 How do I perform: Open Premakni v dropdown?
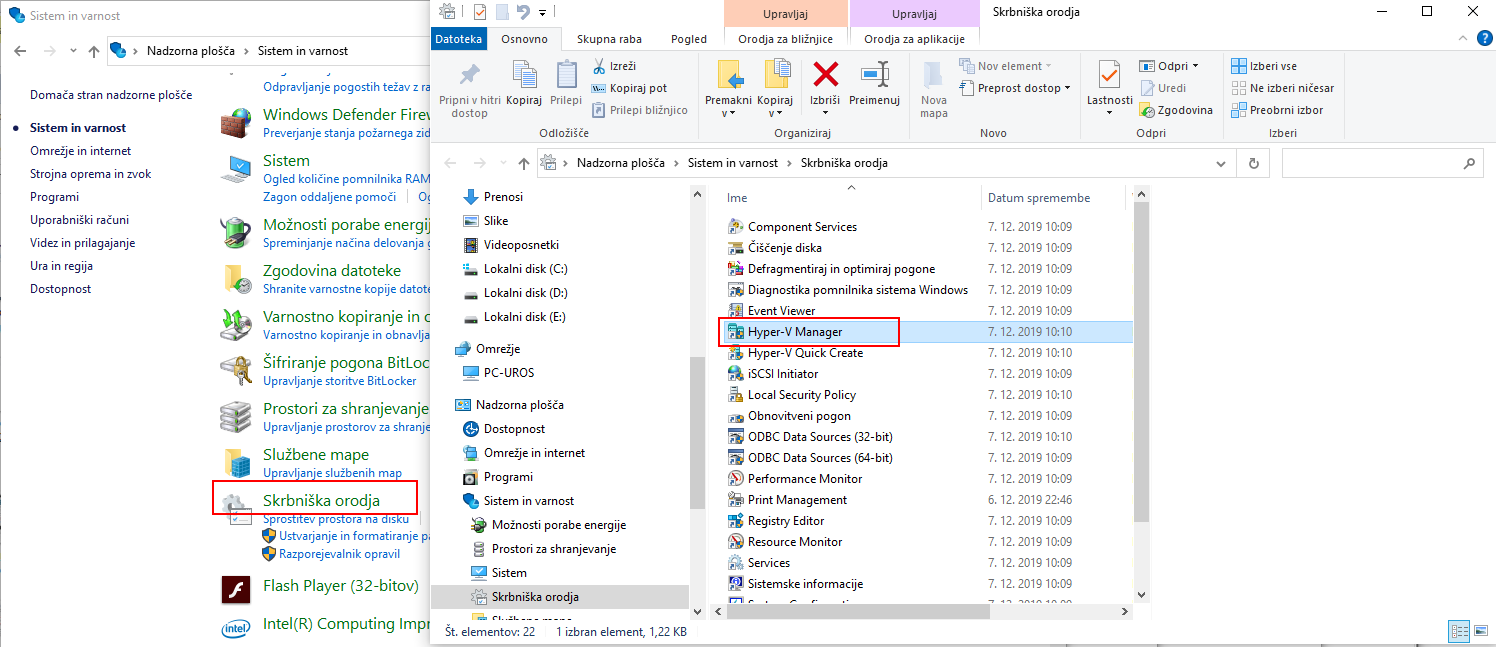728,107
